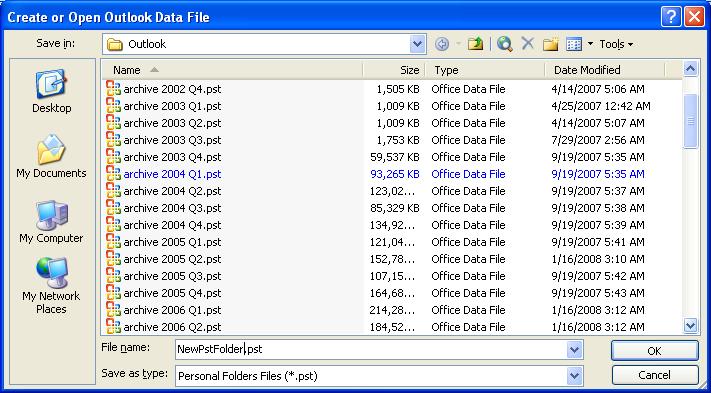Viewport: 711px width, 393px height.
Task: Close the dialog with the red X
Action: 694,17
